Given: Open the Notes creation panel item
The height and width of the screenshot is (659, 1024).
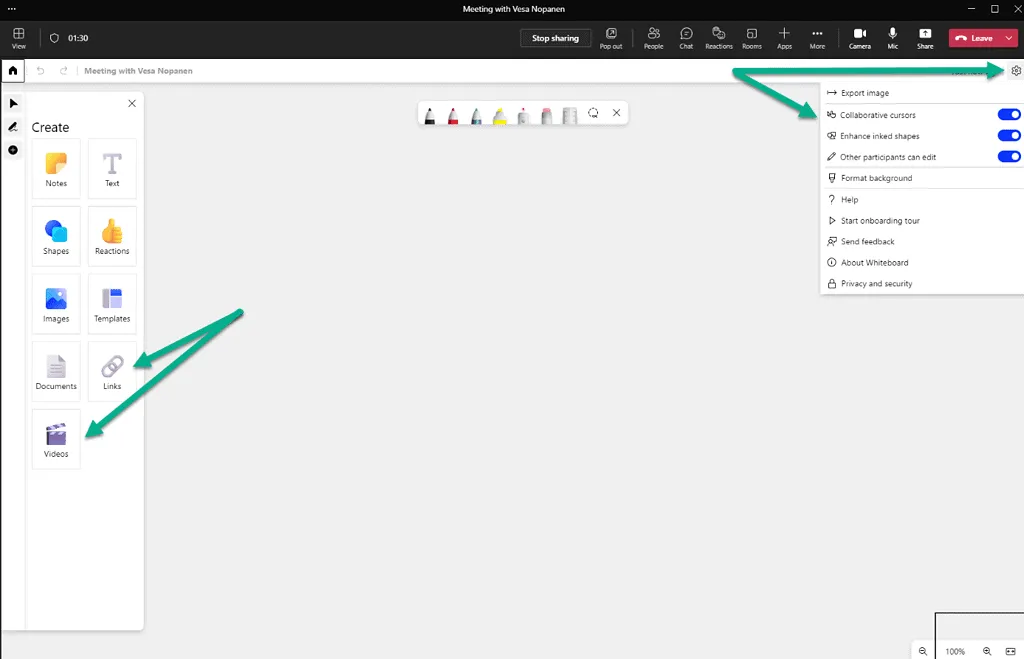Looking at the screenshot, I should 55,168.
